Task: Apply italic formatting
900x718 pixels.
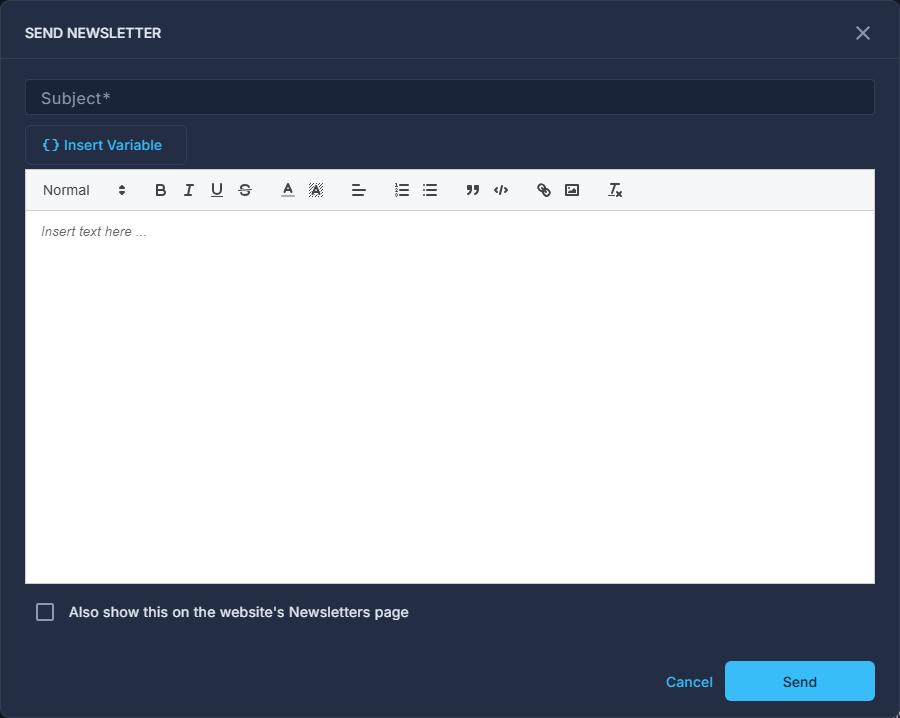Action: click(x=189, y=190)
